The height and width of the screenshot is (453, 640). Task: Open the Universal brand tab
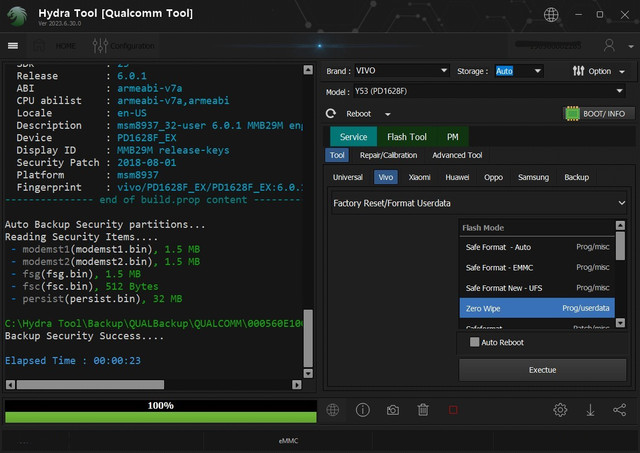pos(348,177)
